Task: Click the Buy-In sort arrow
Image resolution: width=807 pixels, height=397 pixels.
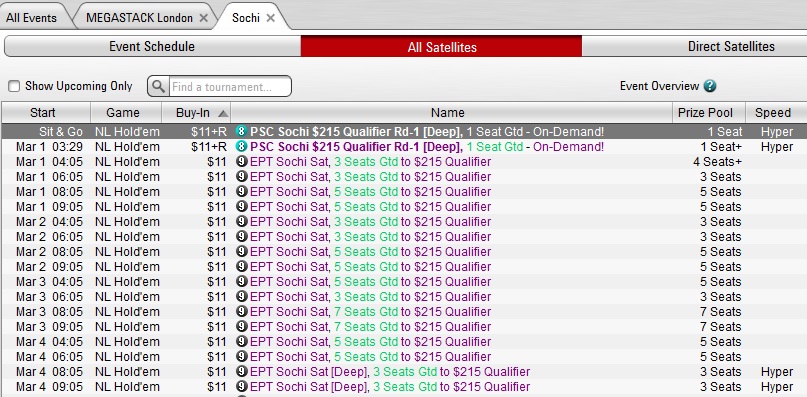Action: click(x=223, y=113)
